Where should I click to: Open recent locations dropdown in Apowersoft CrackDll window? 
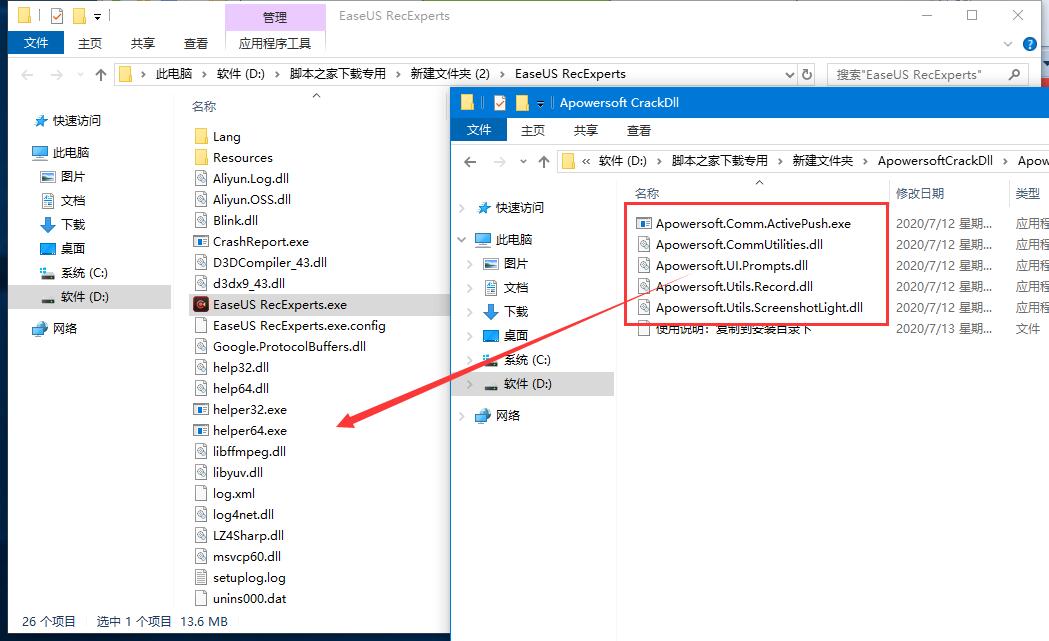point(523,161)
